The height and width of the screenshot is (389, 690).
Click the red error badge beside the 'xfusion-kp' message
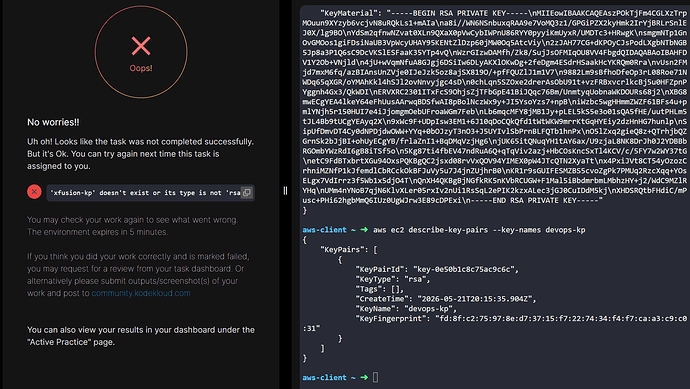tap(34, 192)
